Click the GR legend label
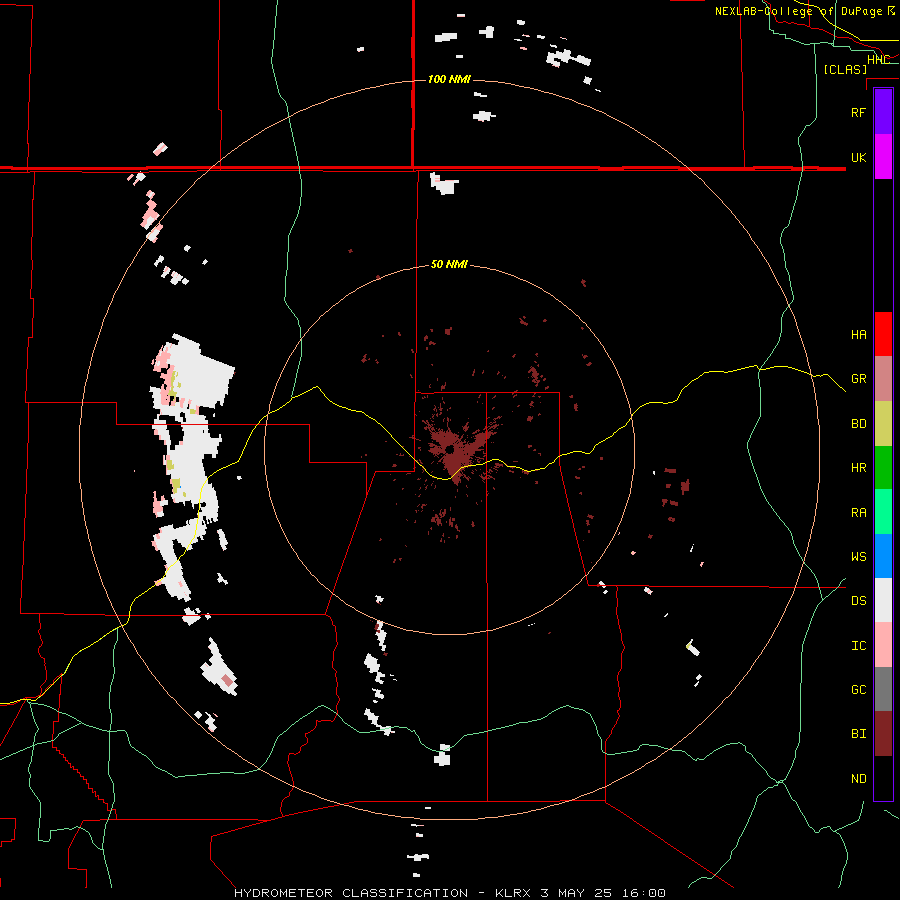 coord(858,379)
